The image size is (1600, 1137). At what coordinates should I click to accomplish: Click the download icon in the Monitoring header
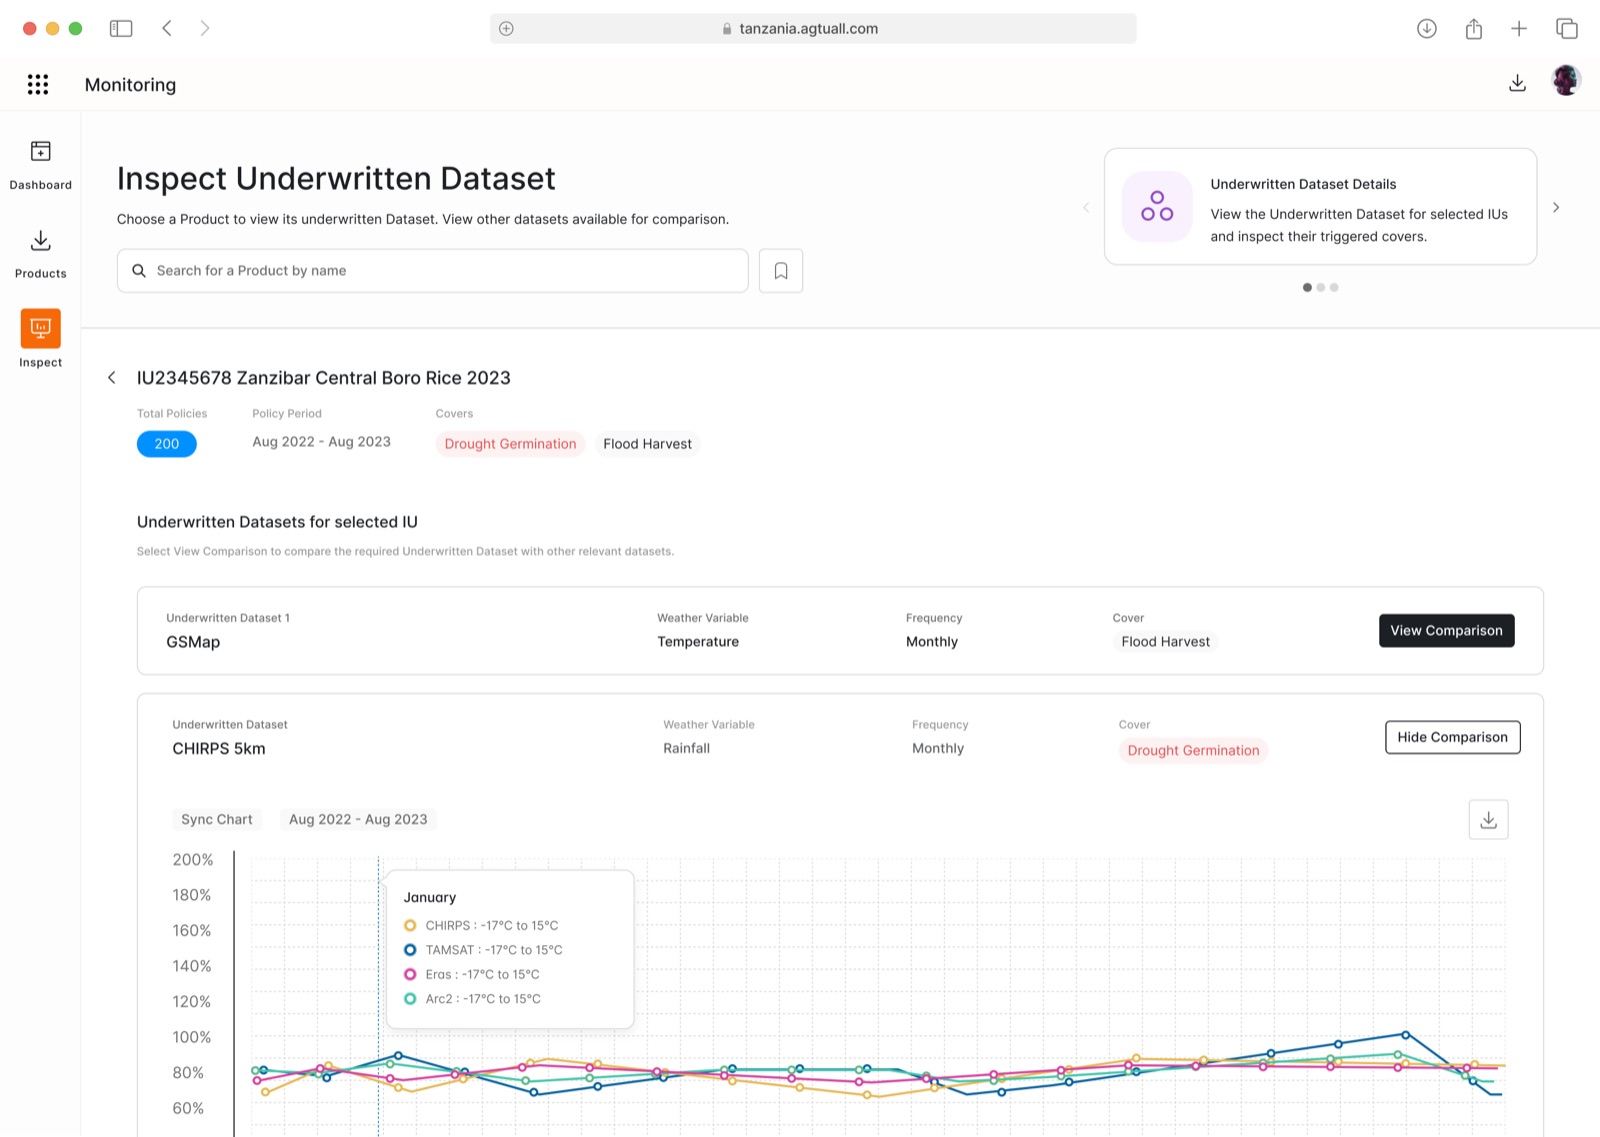[x=1517, y=84]
